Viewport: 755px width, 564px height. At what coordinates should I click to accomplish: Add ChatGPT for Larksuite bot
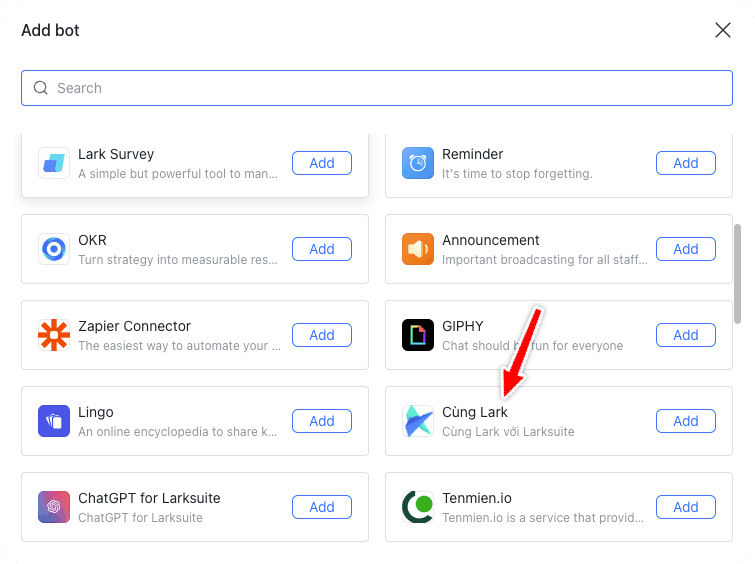(x=322, y=507)
